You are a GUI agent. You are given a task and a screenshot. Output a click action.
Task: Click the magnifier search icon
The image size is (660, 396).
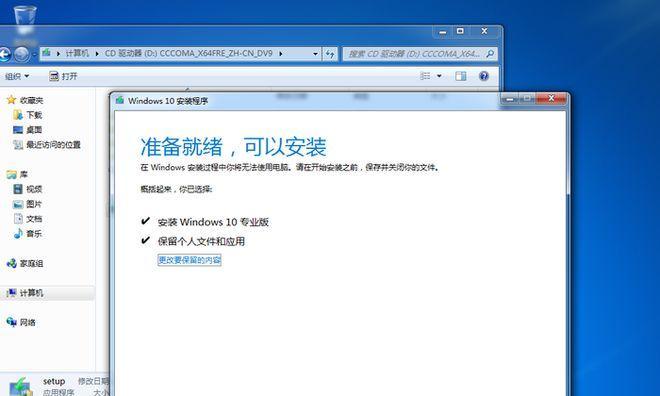tap(490, 54)
